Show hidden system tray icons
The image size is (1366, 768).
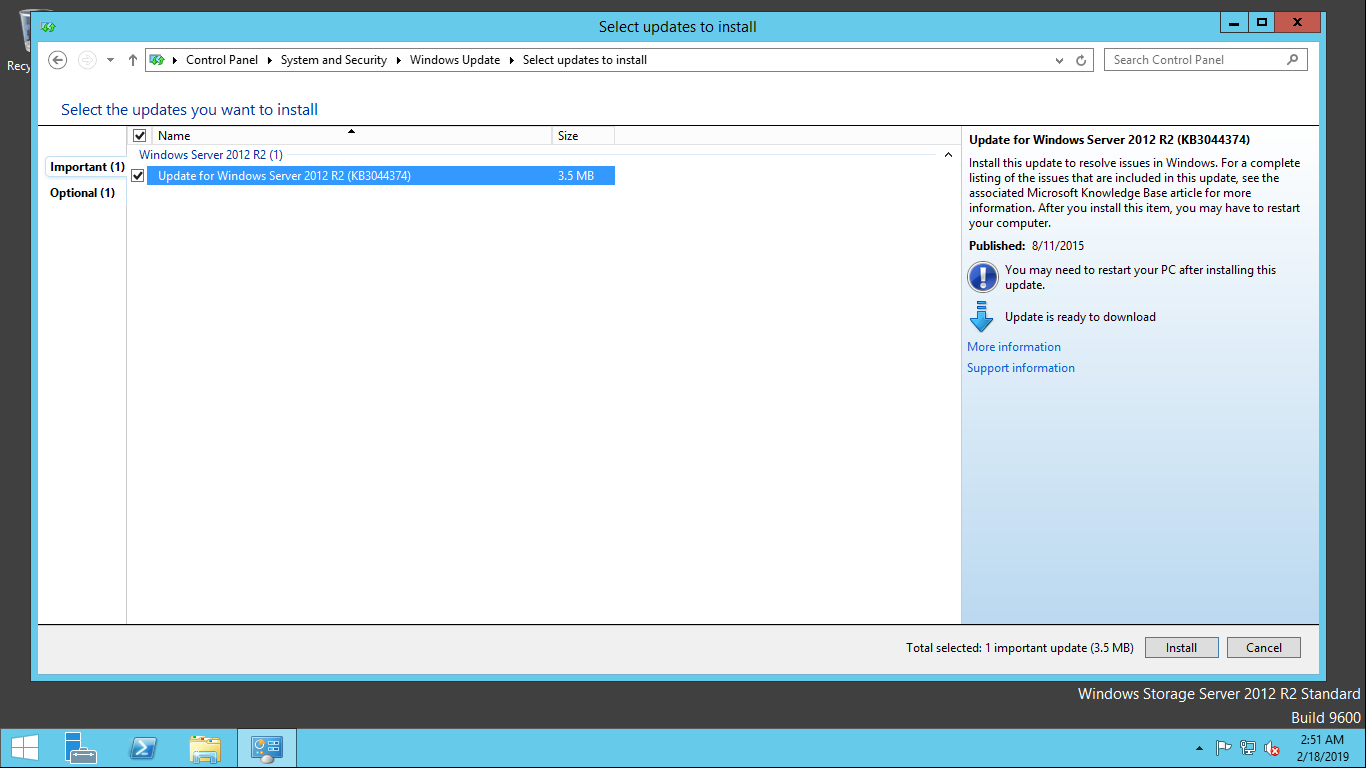coord(1200,748)
